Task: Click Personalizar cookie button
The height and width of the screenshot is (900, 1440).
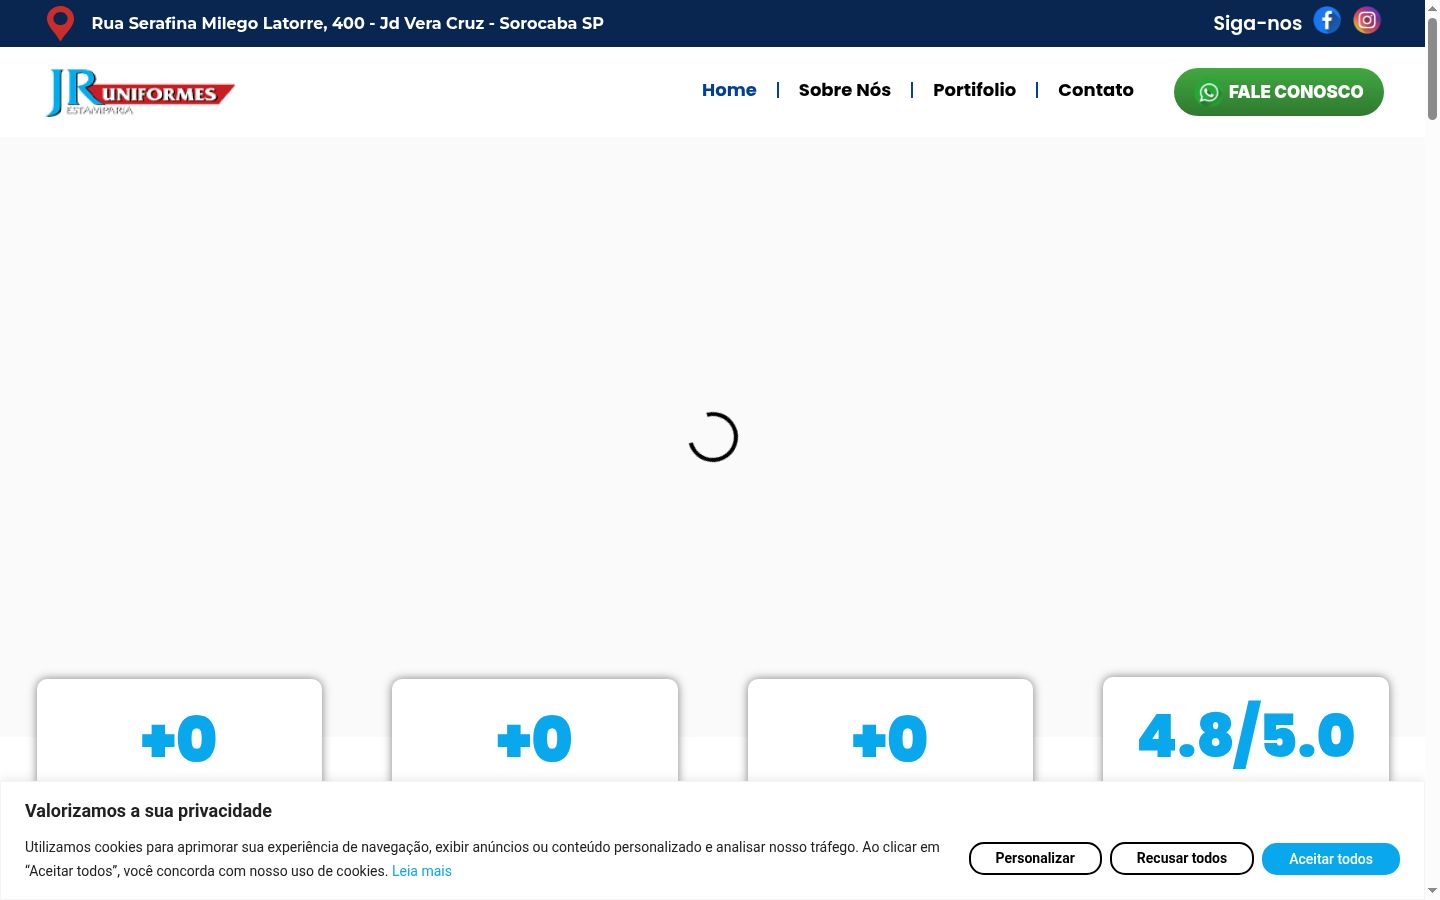Action: click(x=1035, y=858)
